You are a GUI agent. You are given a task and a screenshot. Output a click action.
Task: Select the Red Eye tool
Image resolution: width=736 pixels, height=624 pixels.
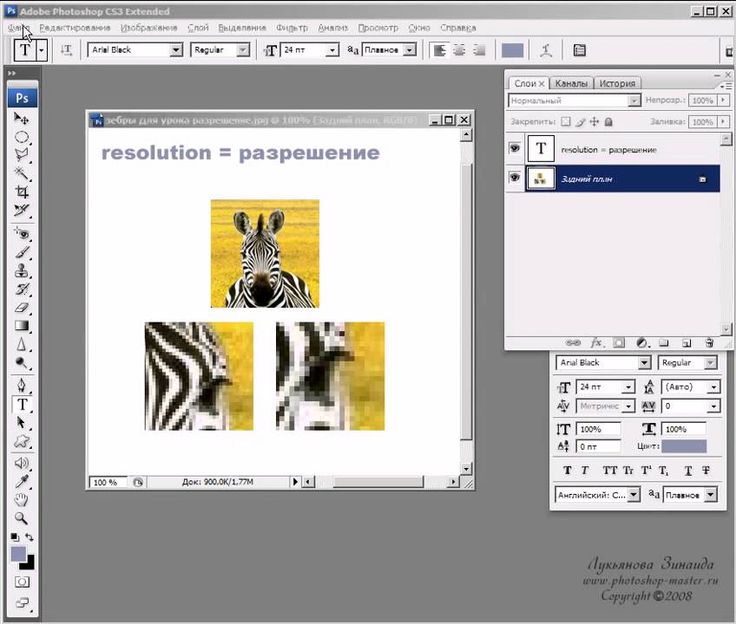coord(21,234)
